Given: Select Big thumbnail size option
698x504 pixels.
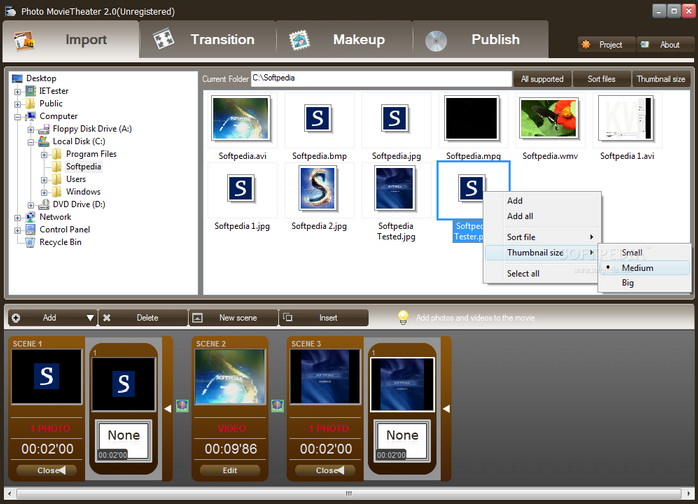Looking at the screenshot, I should pos(627,283).
